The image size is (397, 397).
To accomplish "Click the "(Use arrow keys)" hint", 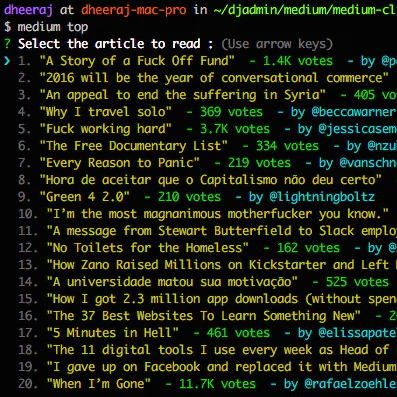I will coord(277,44).
